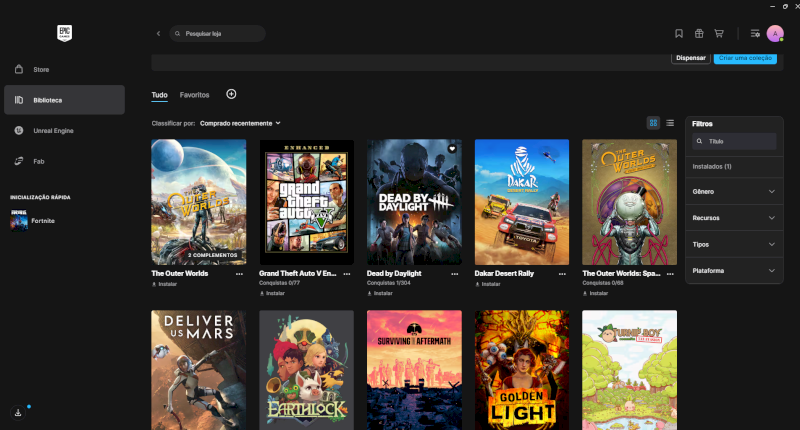The width and height of the screenshot is (800, 430).
Task: Open the settings list icon beside avatar
Action: pyautogui.click(x=755, y=34)
